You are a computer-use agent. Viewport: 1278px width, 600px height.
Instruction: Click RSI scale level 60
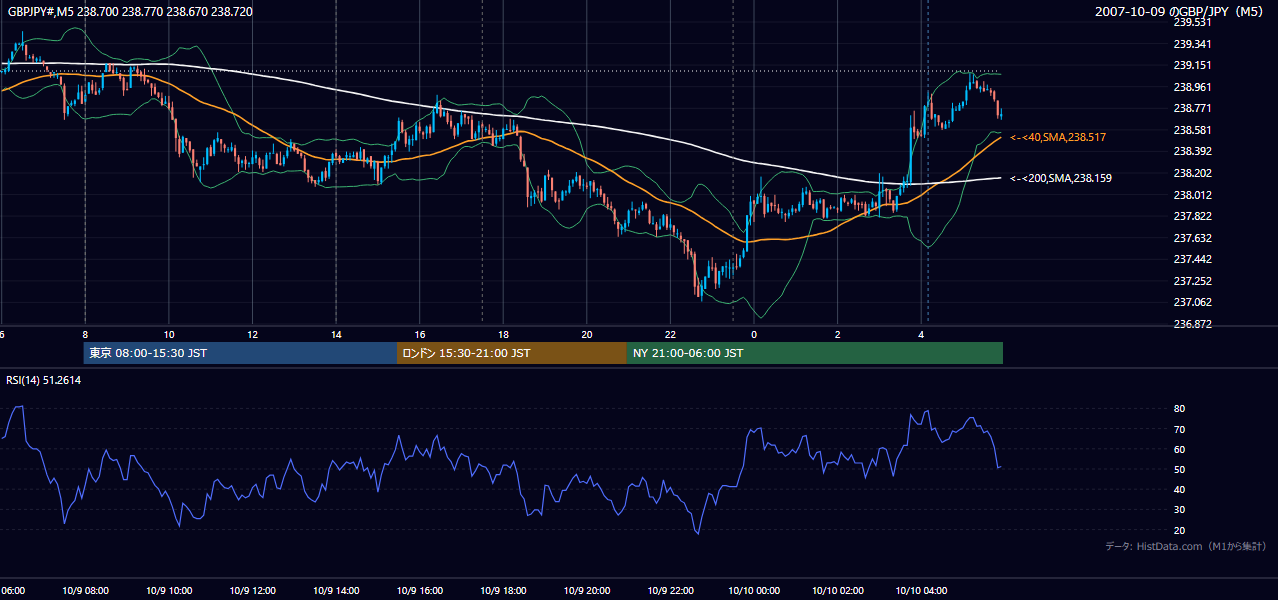pos(1180,449)
